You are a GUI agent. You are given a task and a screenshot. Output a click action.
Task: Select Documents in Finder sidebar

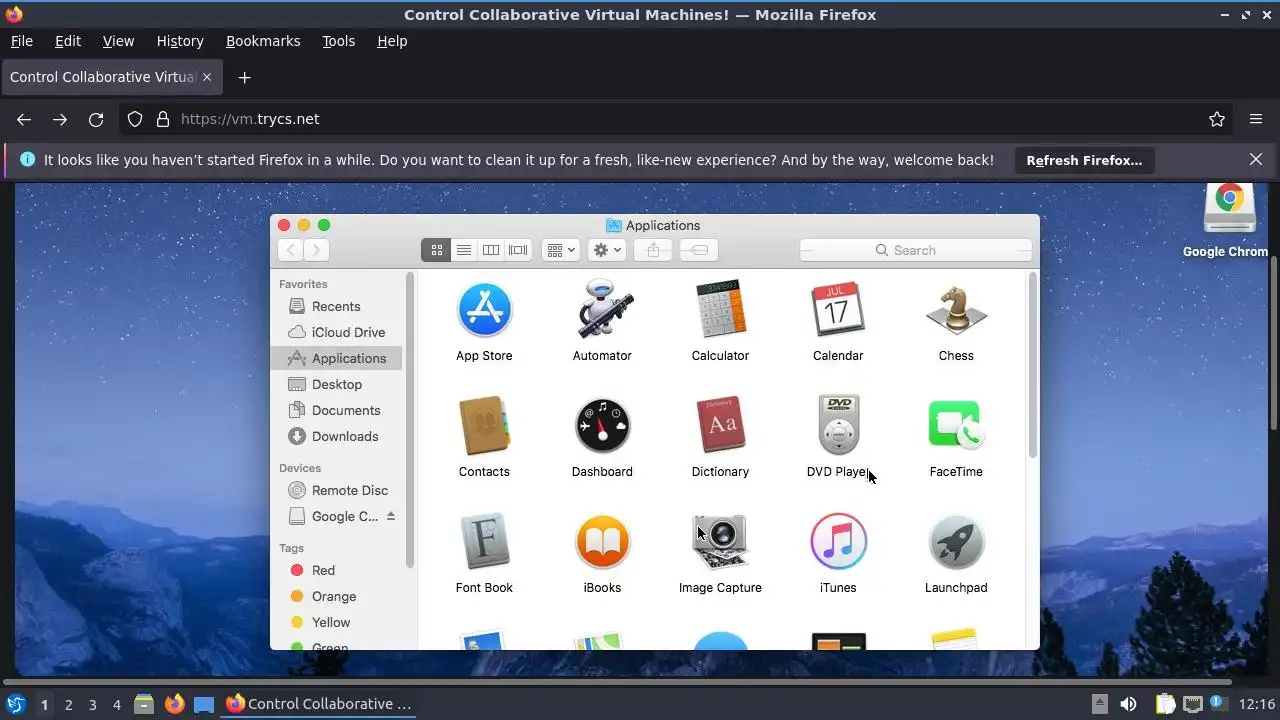click(336, 410)
